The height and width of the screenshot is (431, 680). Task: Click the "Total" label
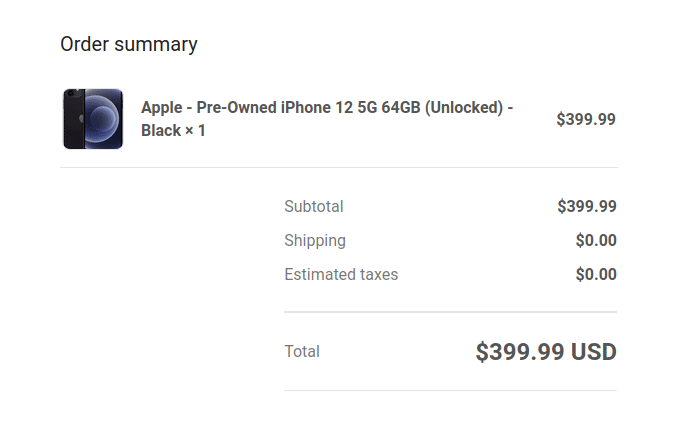(302, 352)
